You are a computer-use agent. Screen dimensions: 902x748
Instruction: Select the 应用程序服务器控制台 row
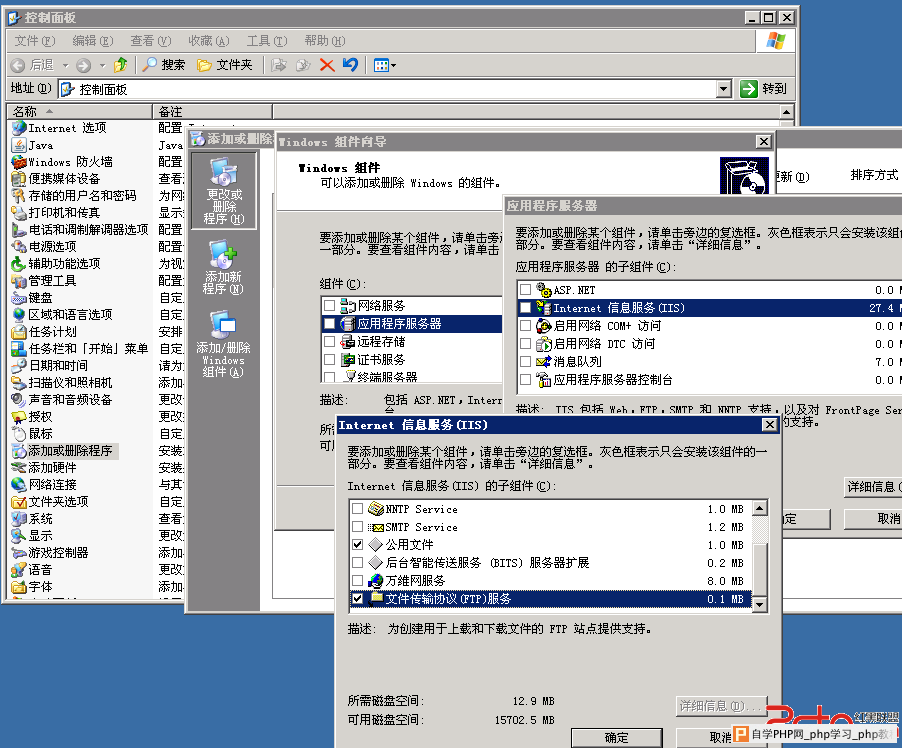[710, 380]
